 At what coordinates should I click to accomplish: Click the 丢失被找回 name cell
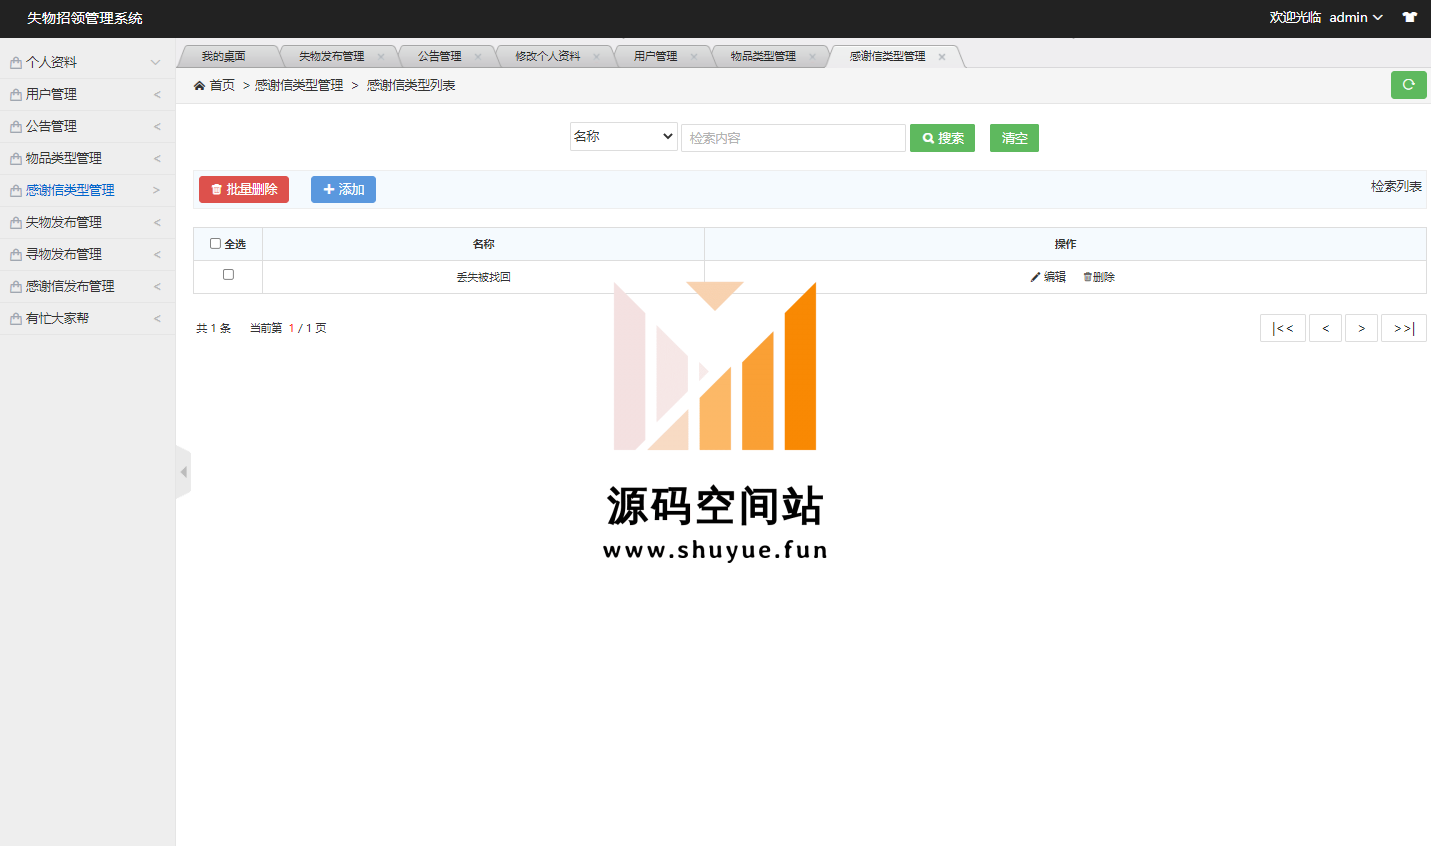pyautogui.click(x=484, y=277)
